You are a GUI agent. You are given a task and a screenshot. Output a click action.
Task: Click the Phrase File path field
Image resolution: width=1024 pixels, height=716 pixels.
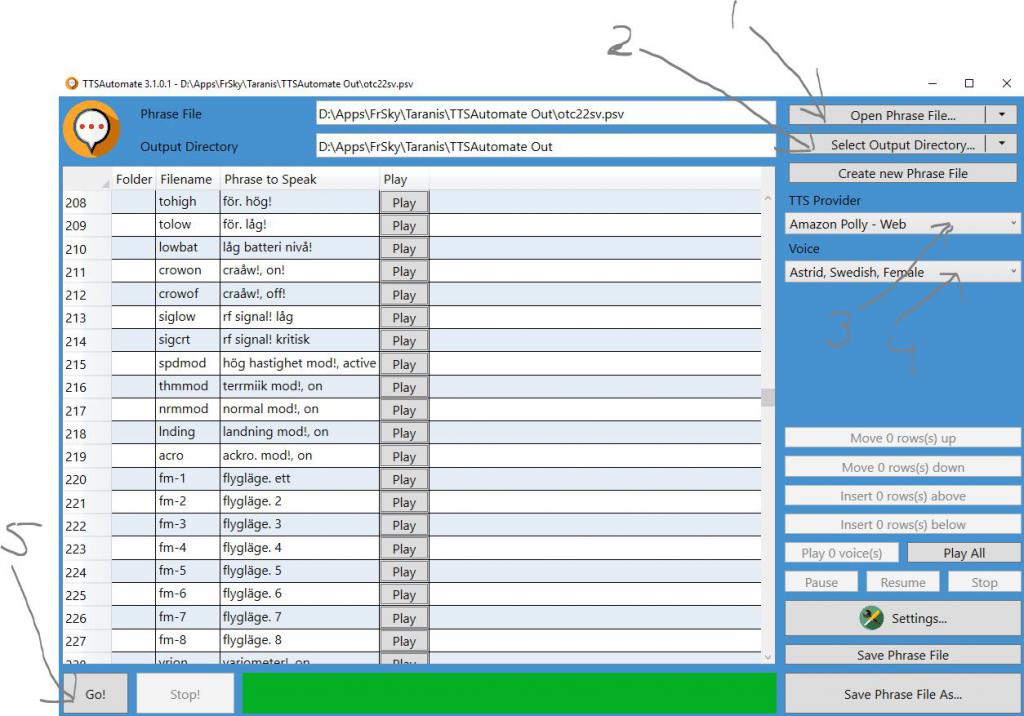[545, 114]
